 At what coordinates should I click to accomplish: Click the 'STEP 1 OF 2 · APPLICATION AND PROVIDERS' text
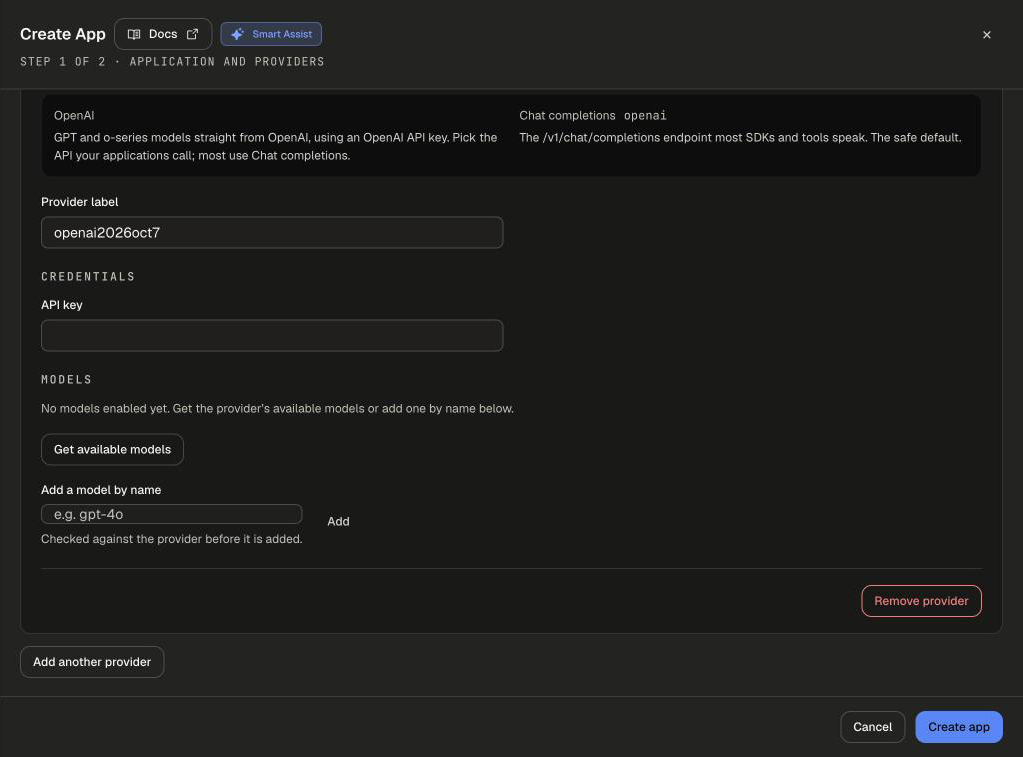pos(172,61)
